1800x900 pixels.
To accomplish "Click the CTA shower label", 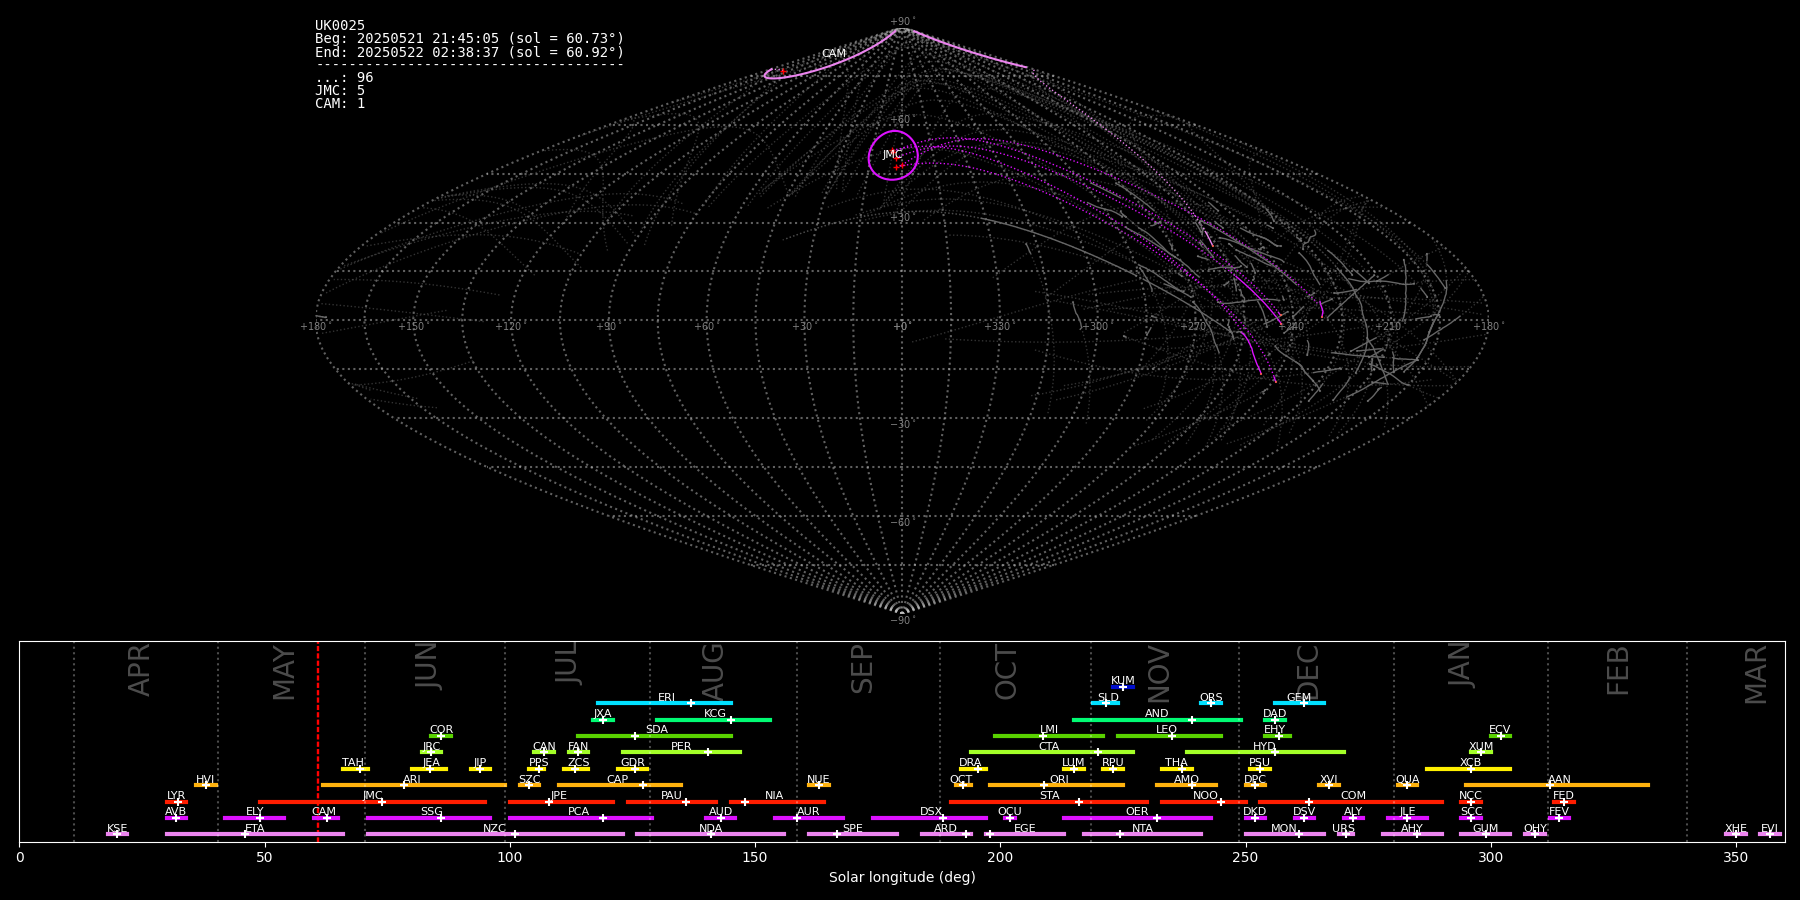I will pyautogui.click(x=1048, y=747).
